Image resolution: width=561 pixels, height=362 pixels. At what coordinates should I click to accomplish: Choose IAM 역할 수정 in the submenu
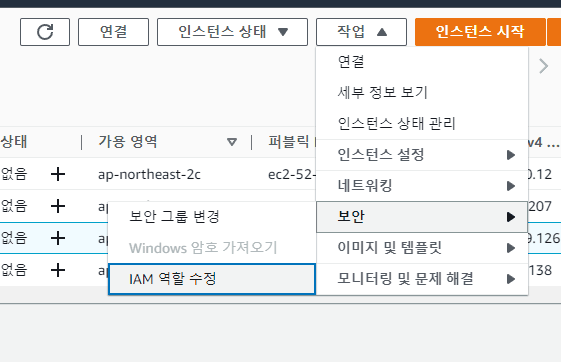212,279
